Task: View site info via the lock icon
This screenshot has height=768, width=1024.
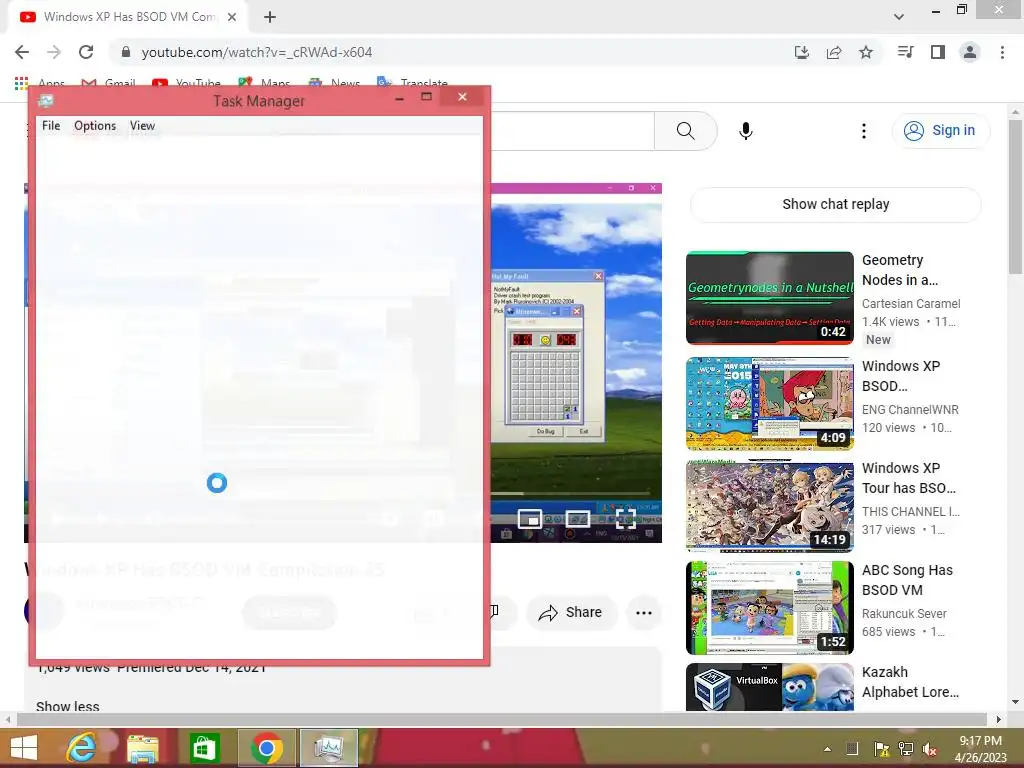Action: (126, 52)
